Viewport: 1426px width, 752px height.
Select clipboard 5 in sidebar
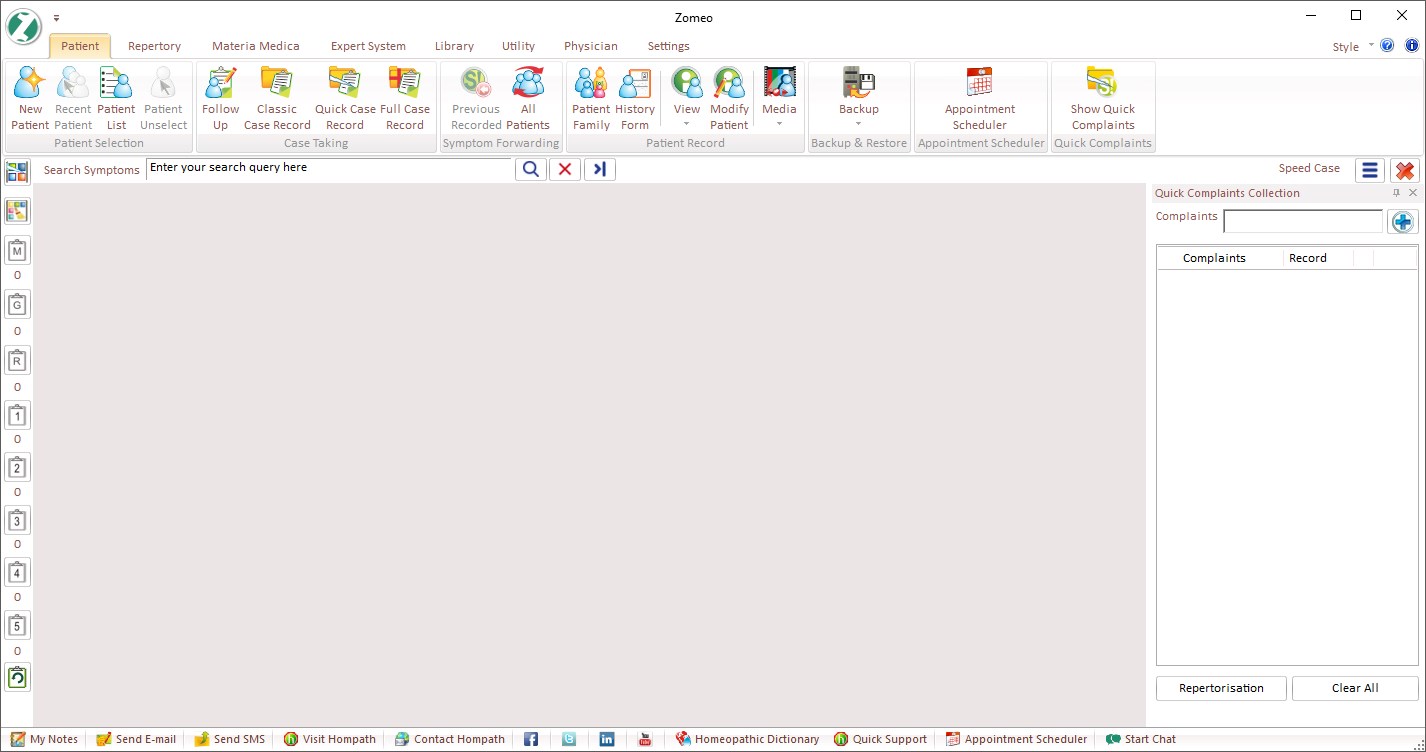(17, 625)
